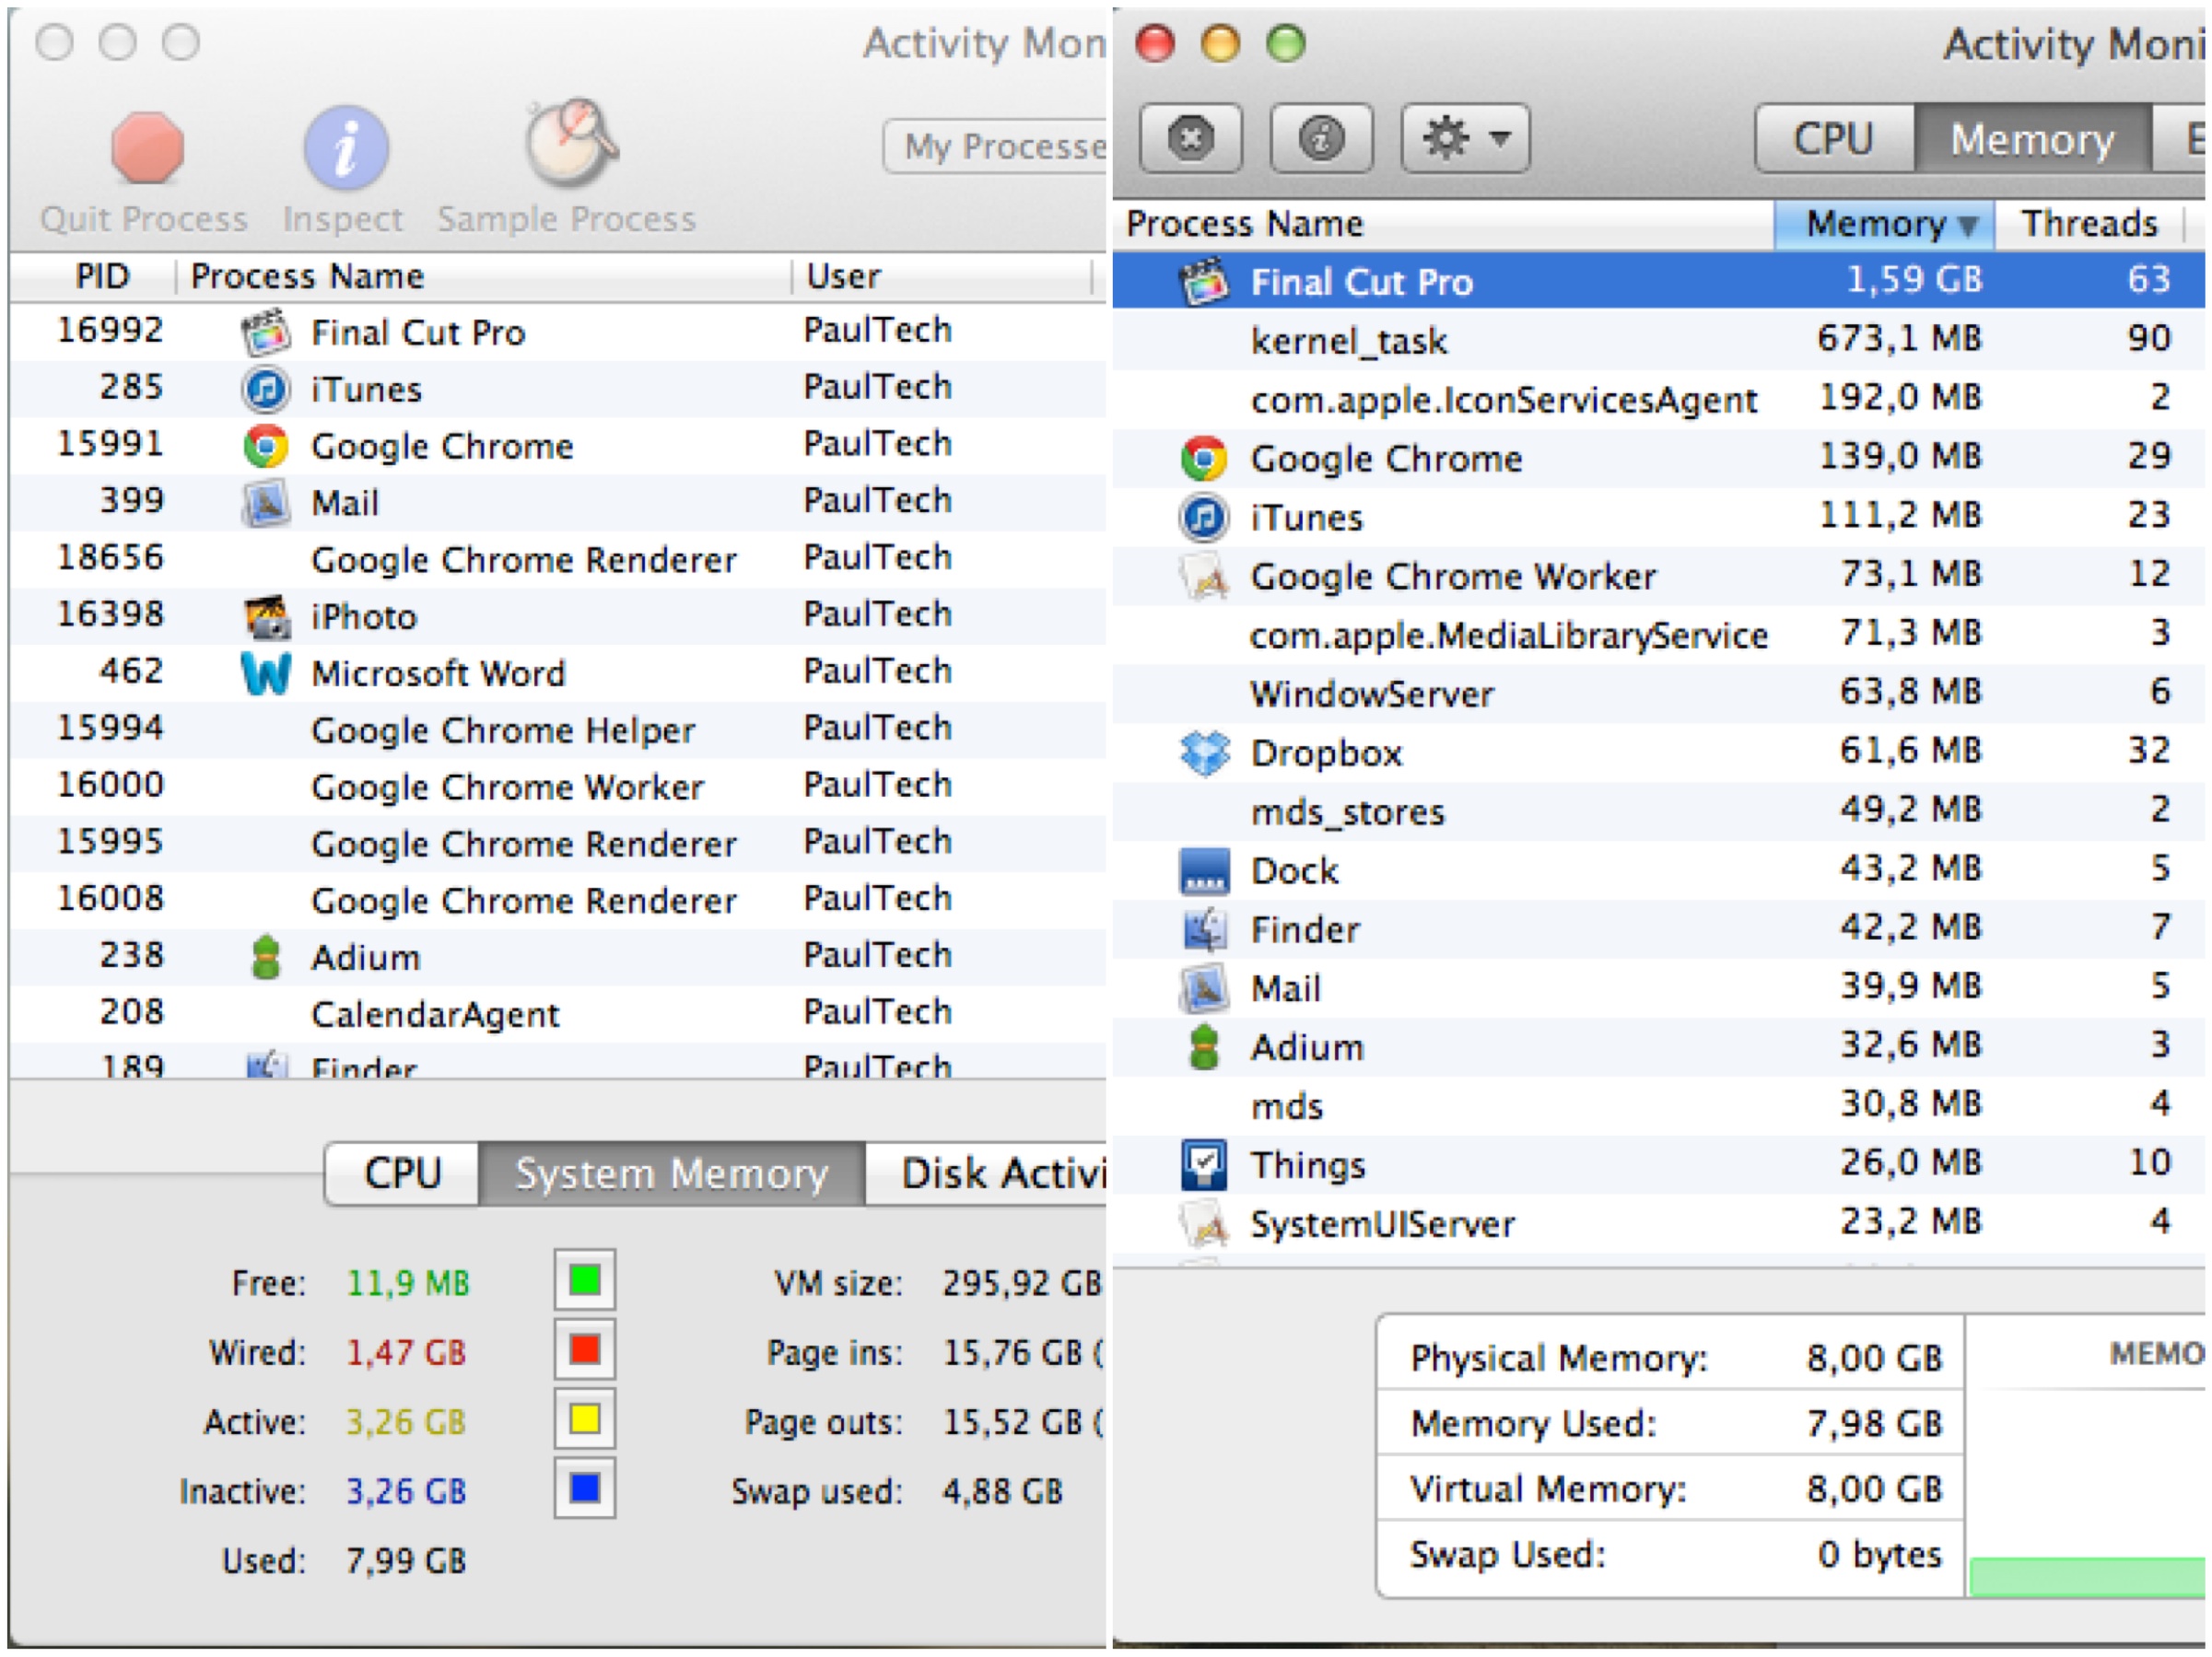The image size is (2212, 1657).
Task: Click the X quit button in right toolbar
Action: tap(1190, 138)
